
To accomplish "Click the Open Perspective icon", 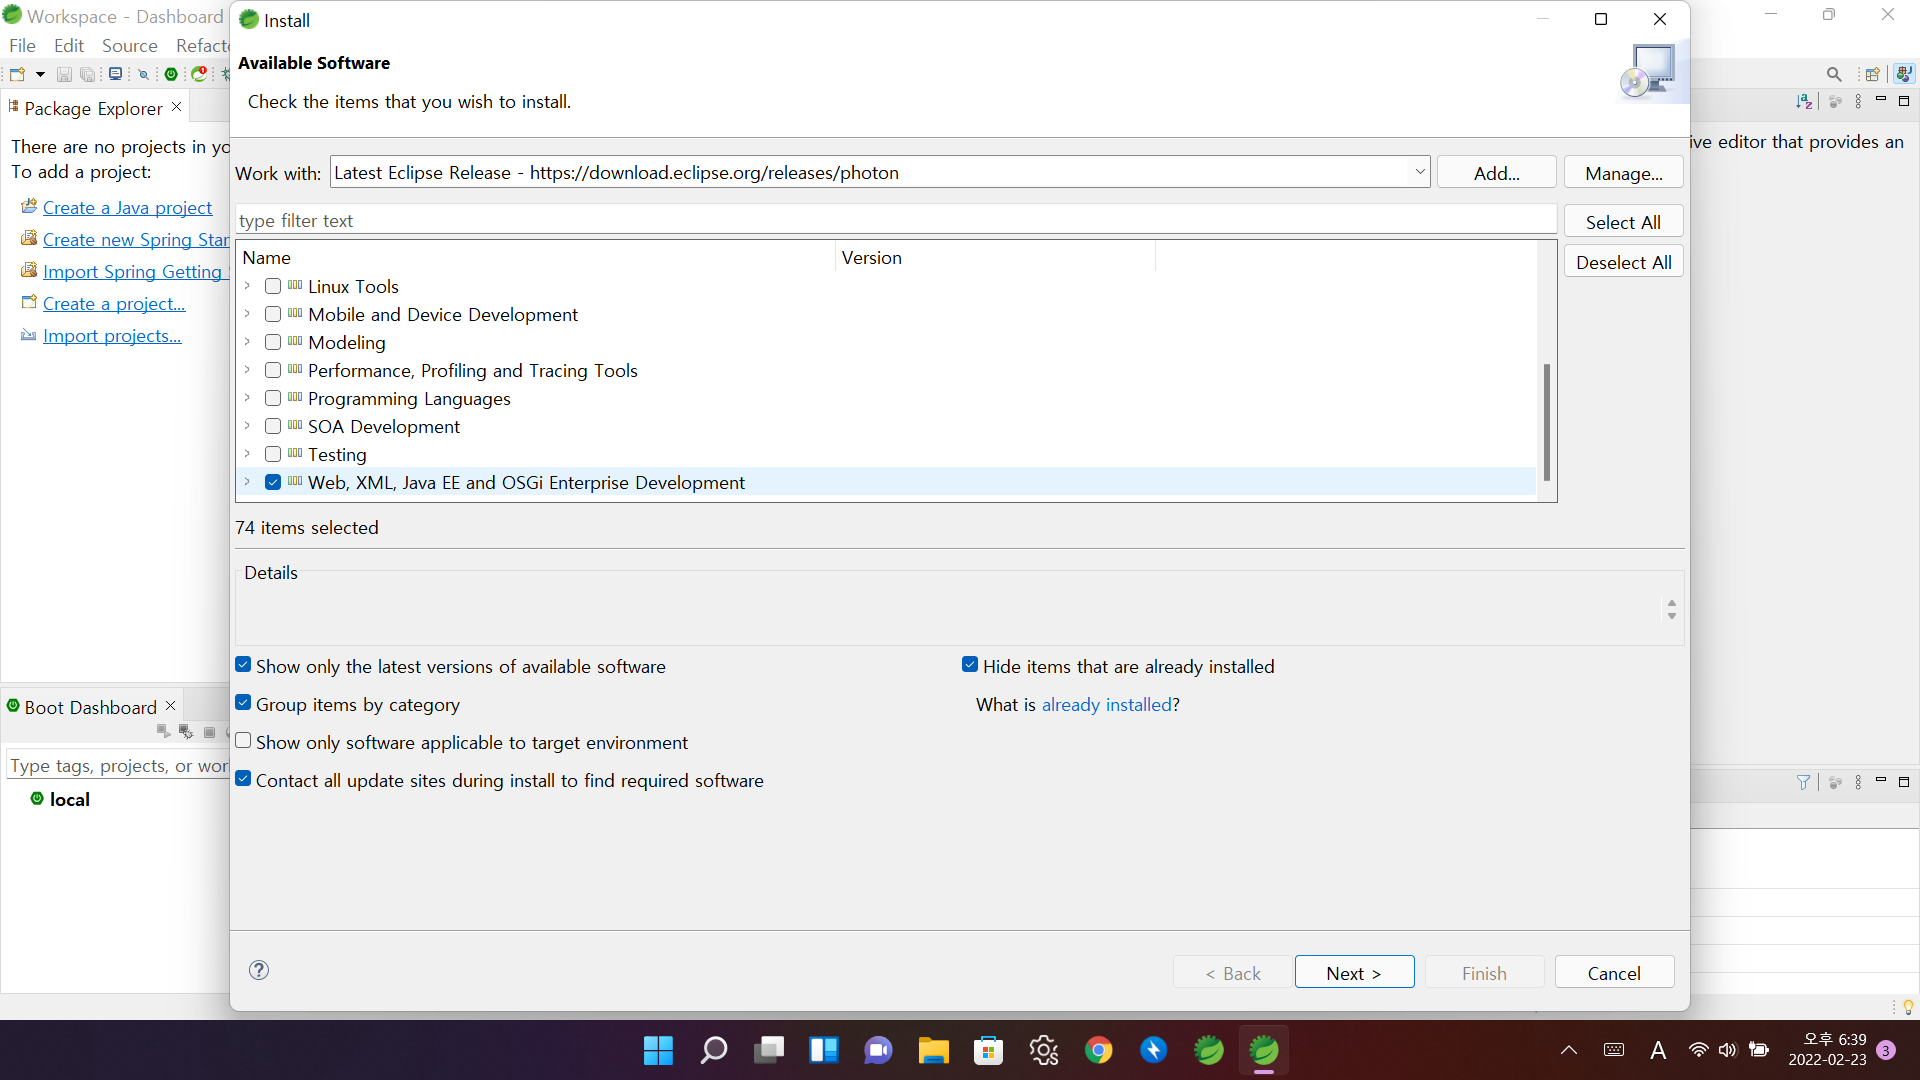I will coord(1872,74).
